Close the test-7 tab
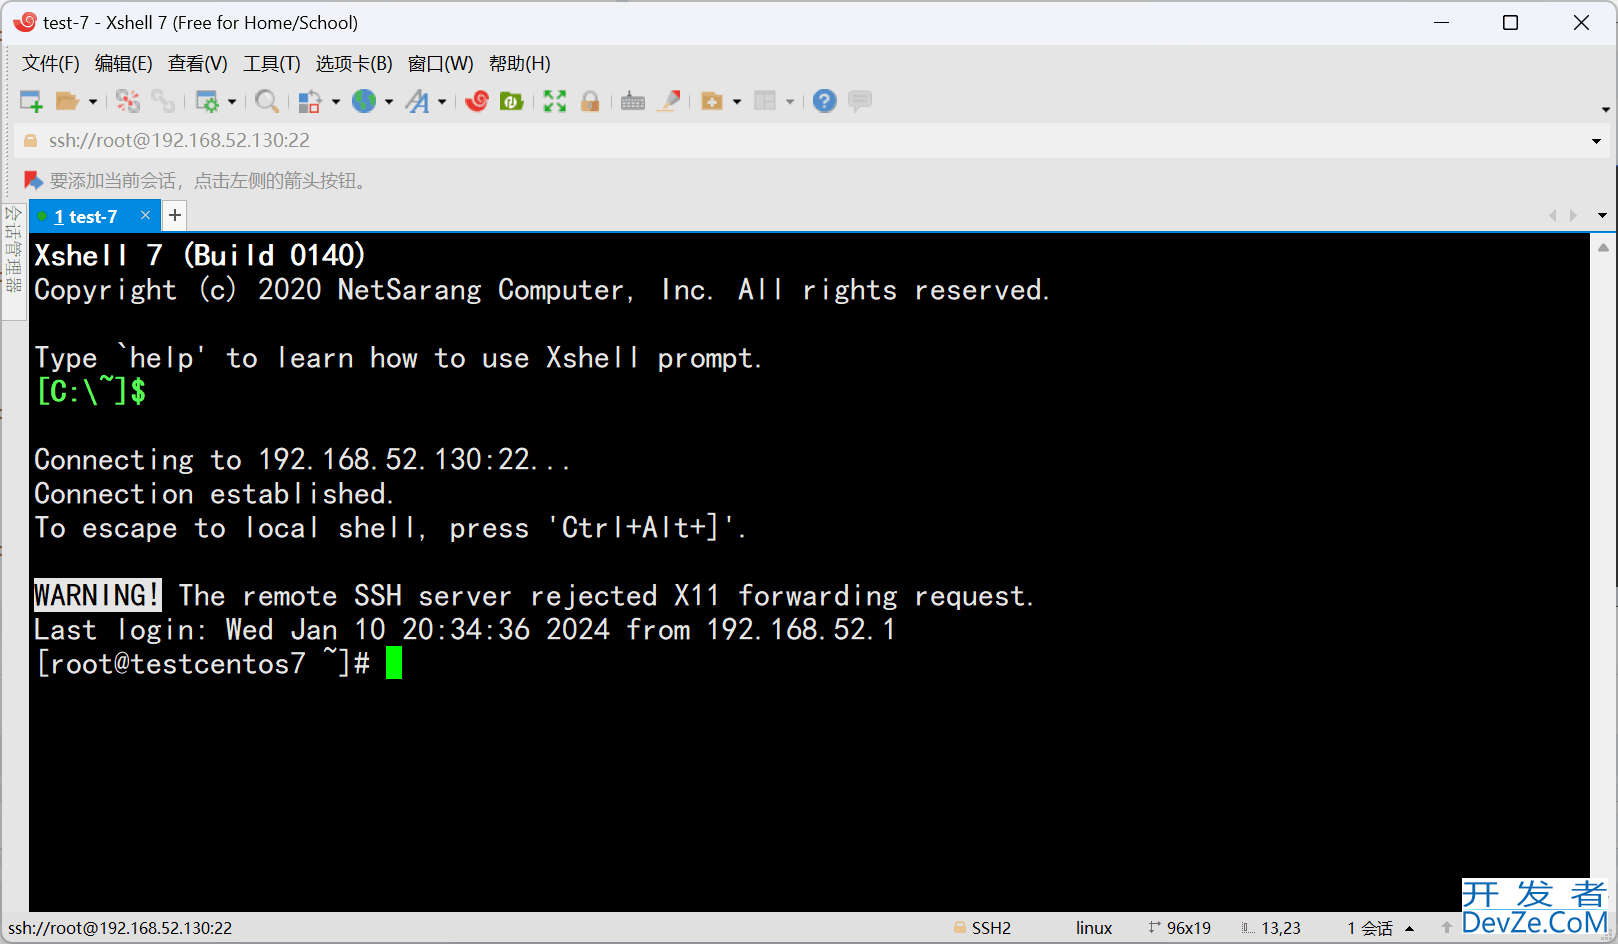This screenshot has width=1618, height=944. [x=145, y=216]
